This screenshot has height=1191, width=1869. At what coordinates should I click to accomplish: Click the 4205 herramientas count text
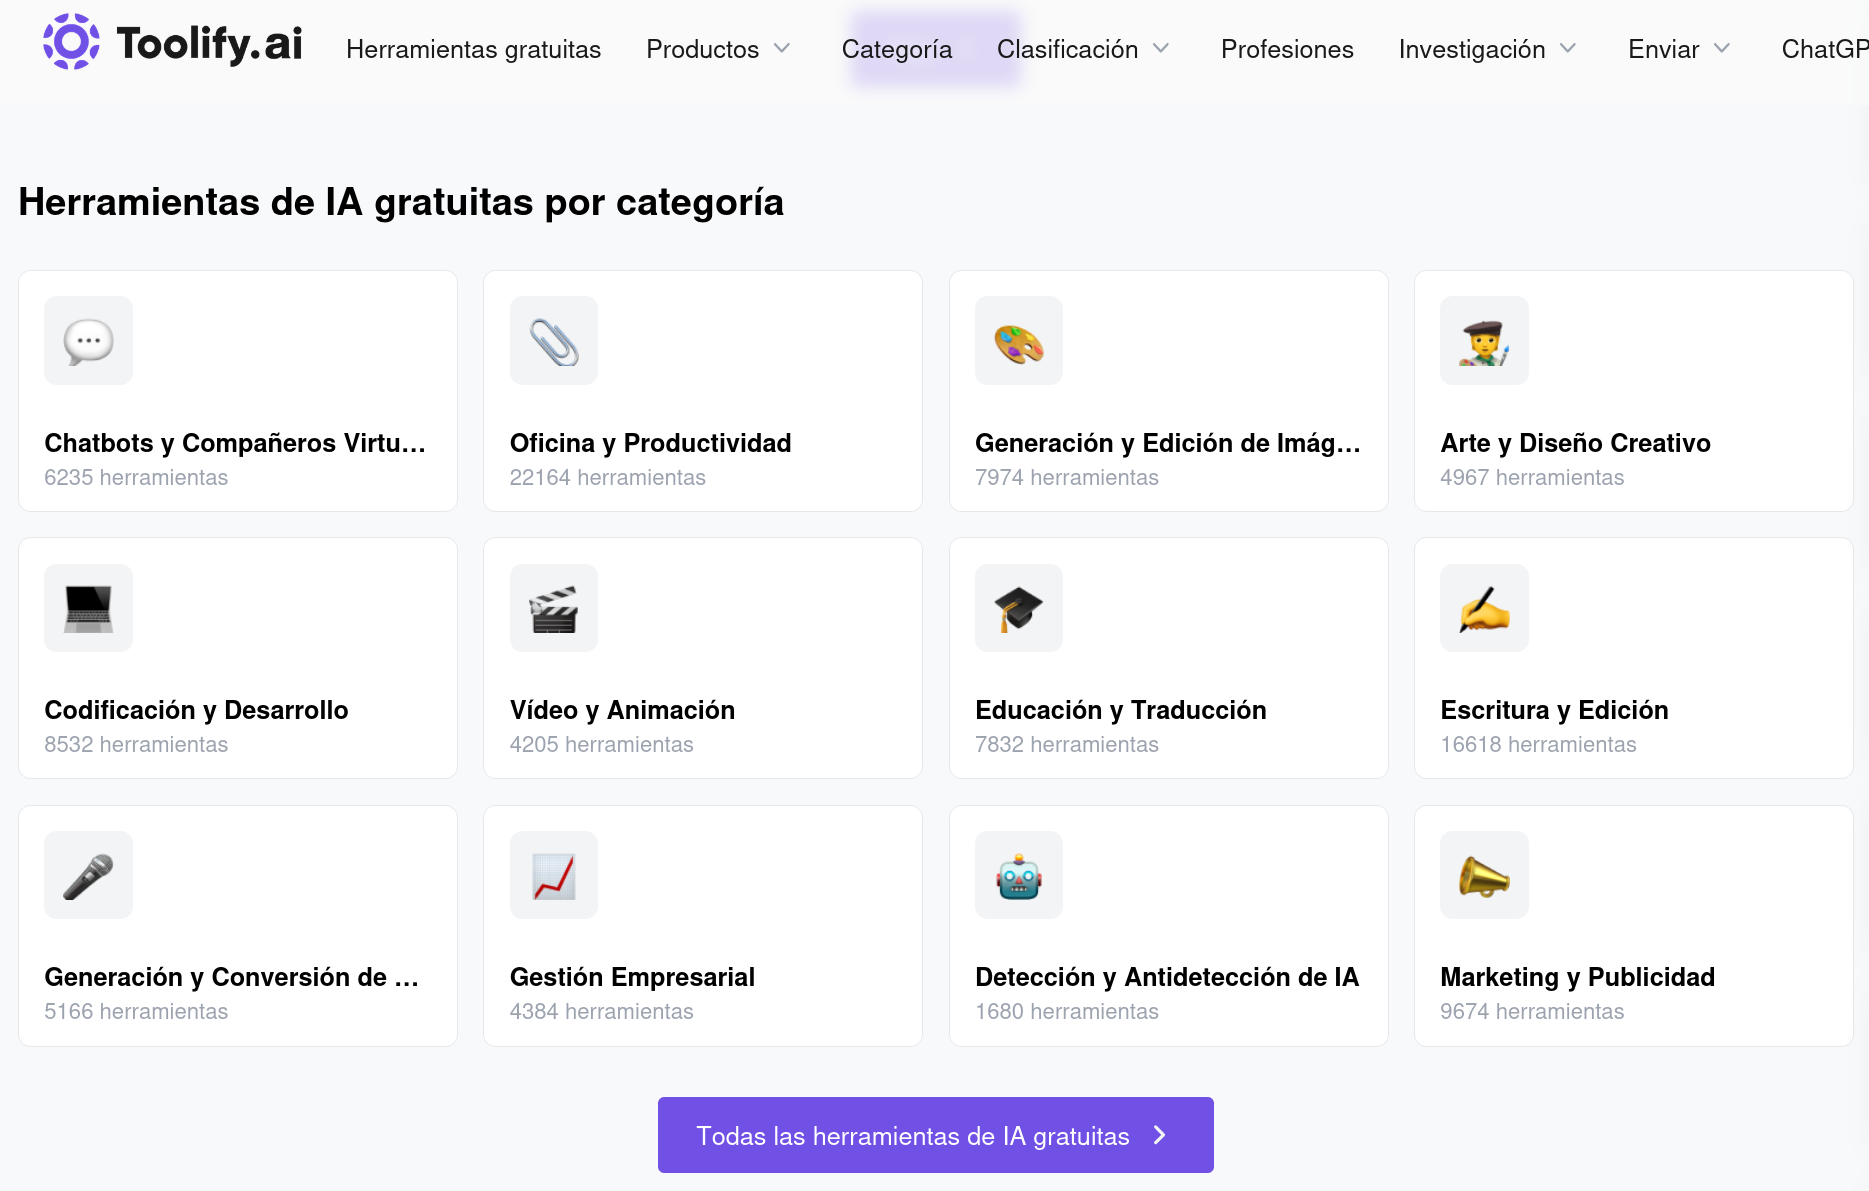(x=601, y=745)
